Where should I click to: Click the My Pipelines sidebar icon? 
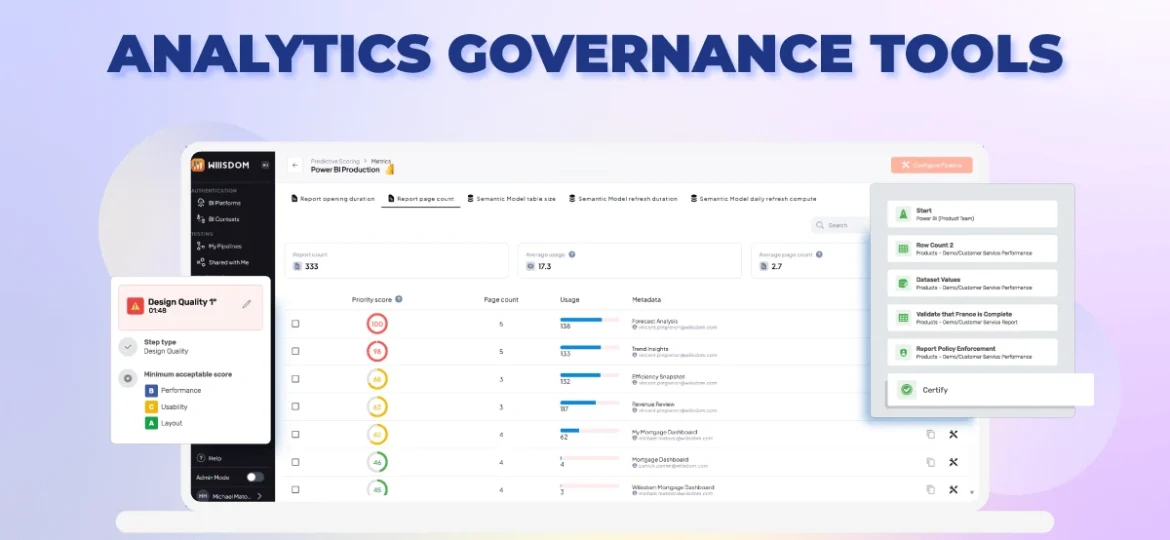[x=201, y=246]
